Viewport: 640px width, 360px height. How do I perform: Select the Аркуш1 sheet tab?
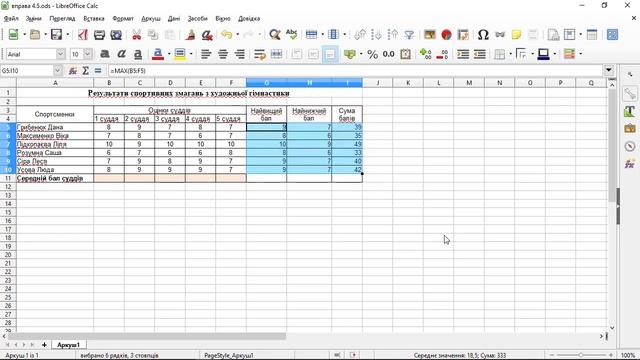point(69,345)
